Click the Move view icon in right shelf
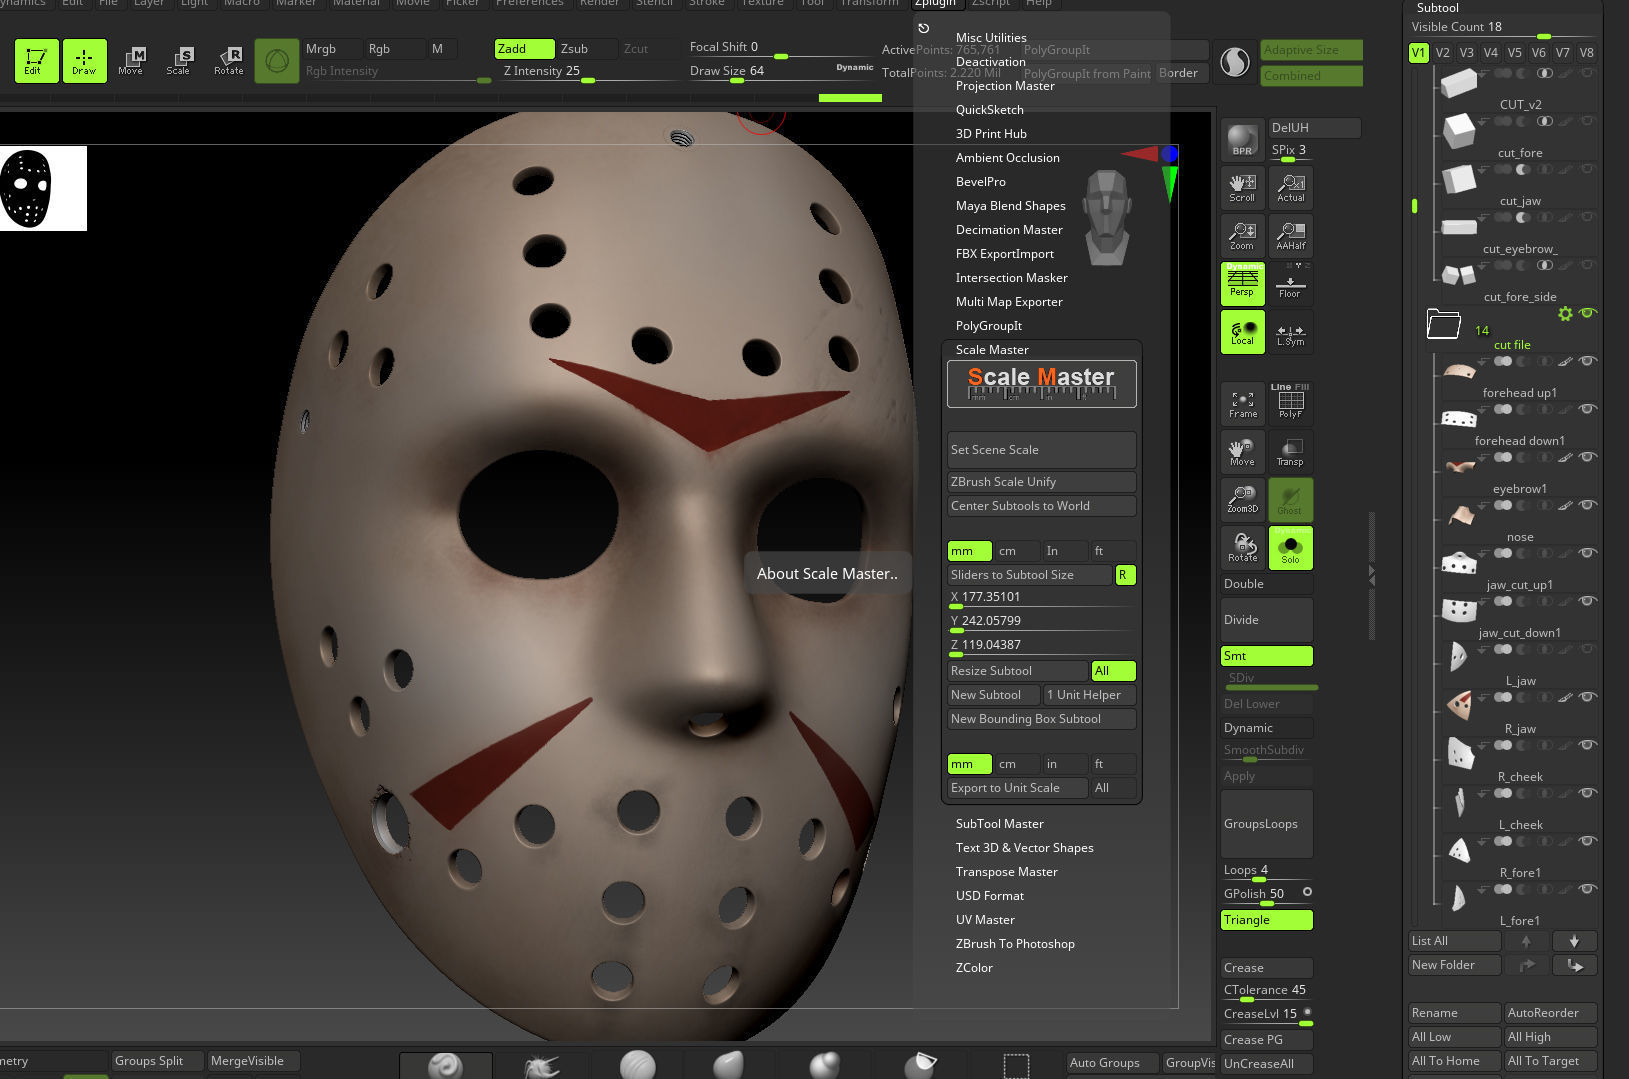This screenshot has height=1079, width=1629. point(1242,451)
